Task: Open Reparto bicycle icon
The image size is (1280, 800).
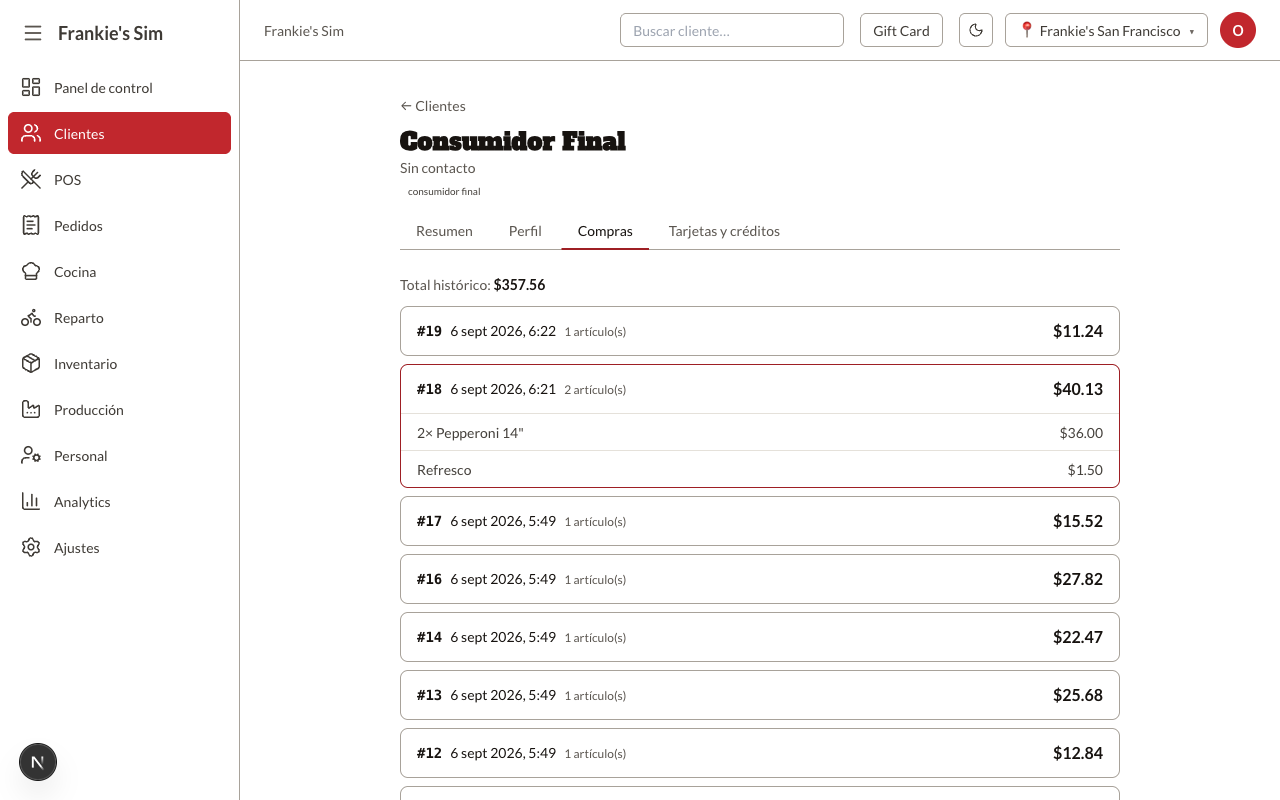Action: click(x=31, y=317)
